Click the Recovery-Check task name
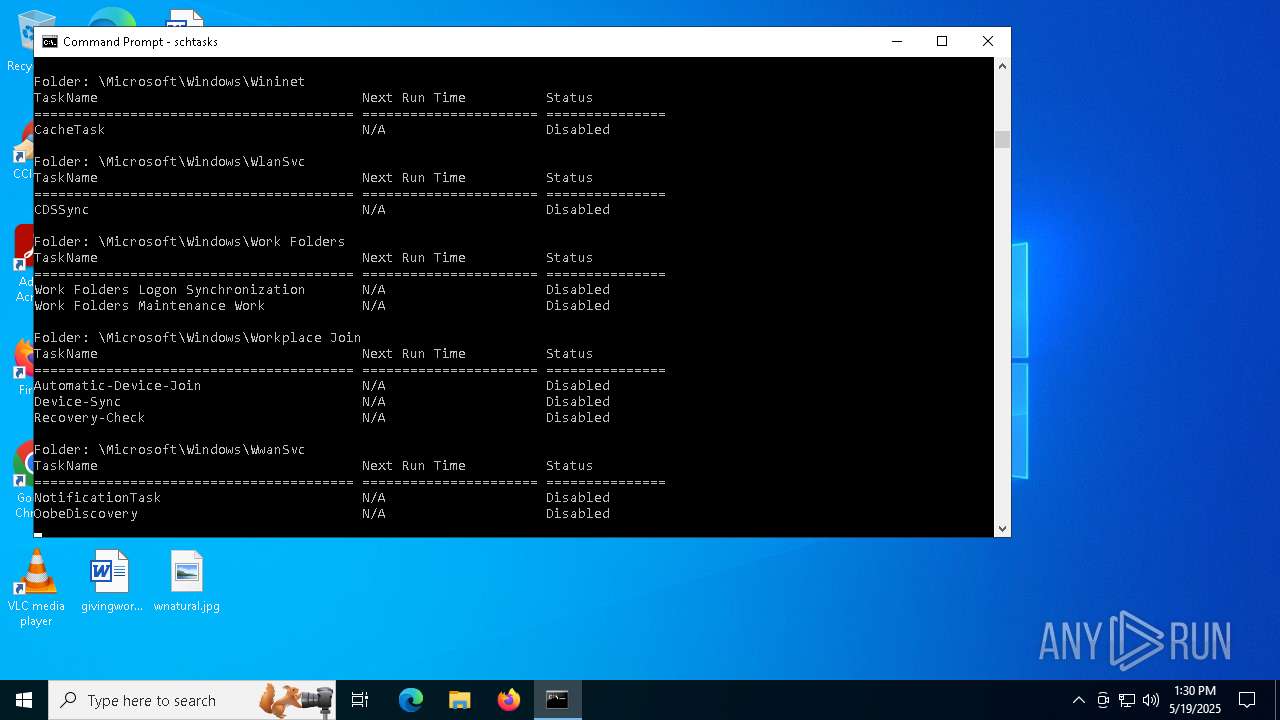The height and width of the screenshot is (720, 1280). coord(90,418)
